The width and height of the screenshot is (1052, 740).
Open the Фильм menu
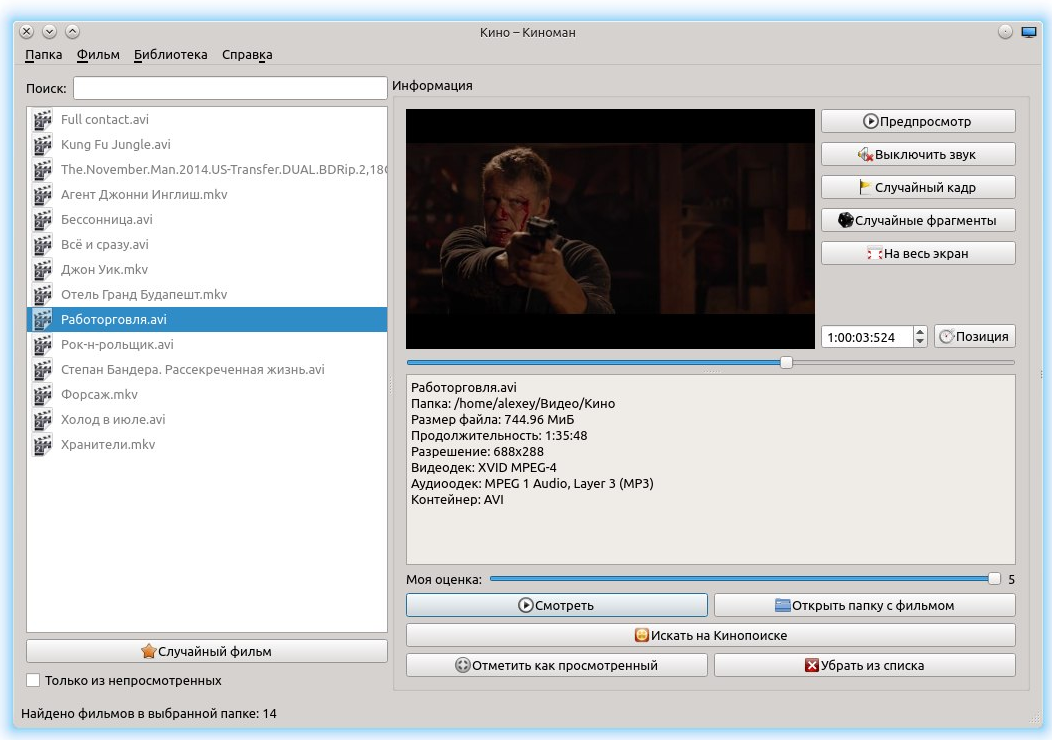[98, 55]
